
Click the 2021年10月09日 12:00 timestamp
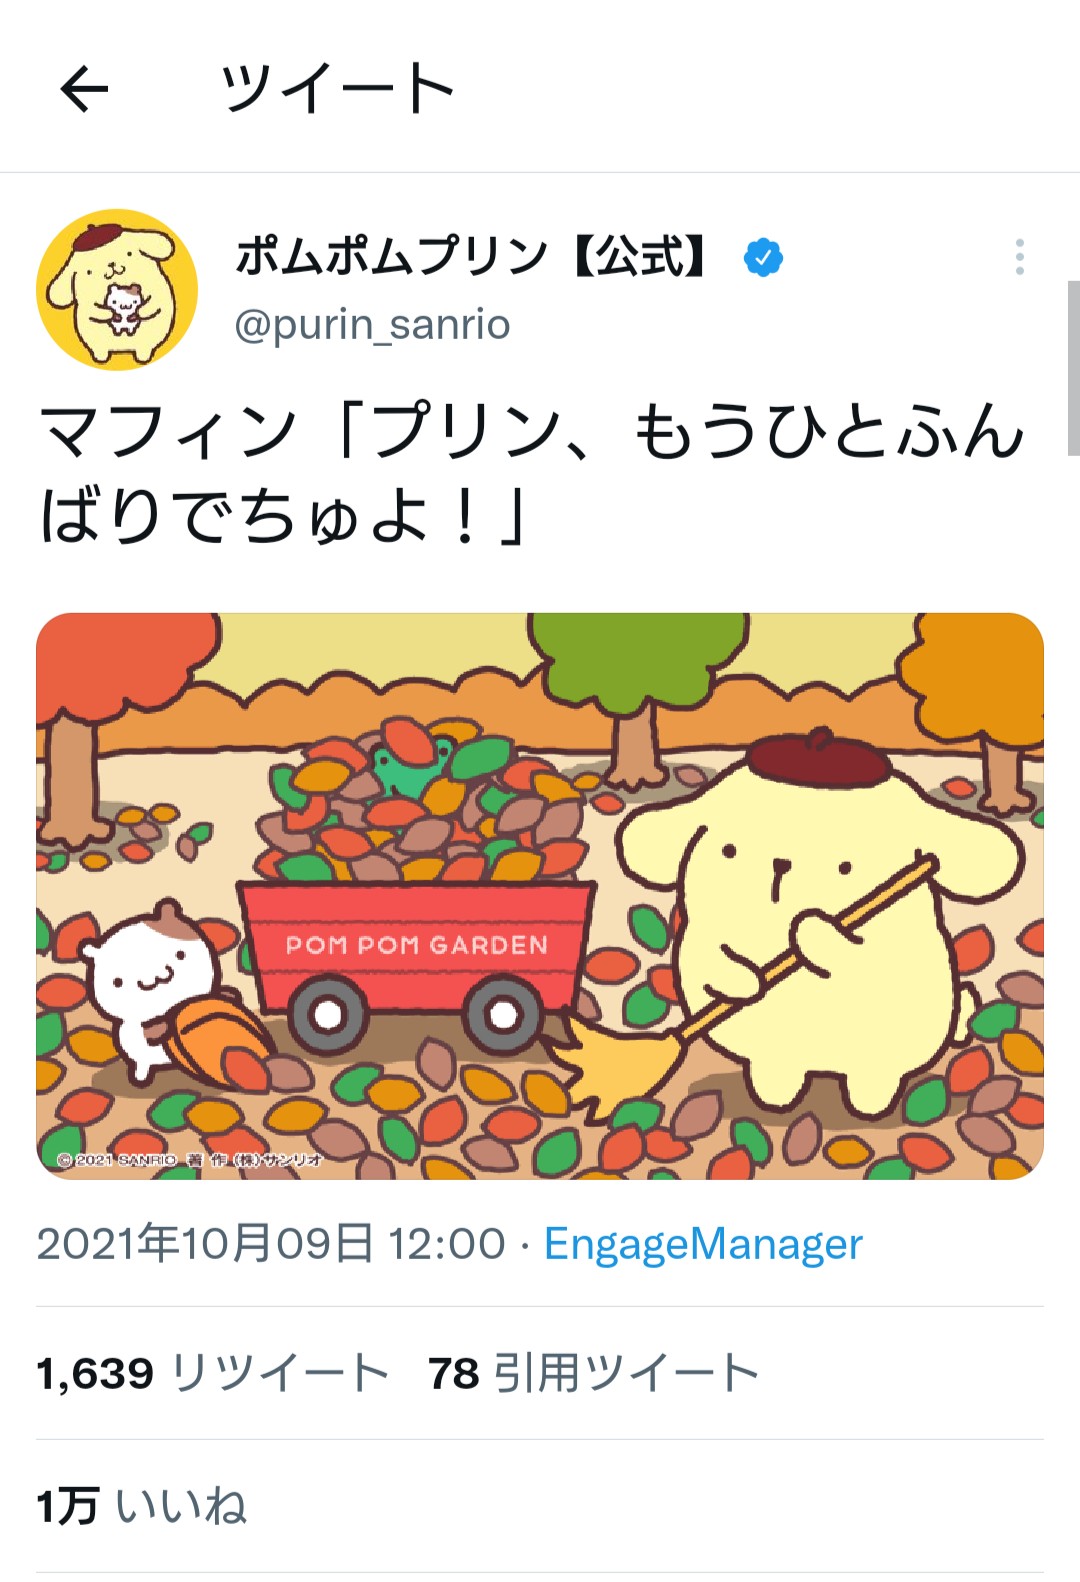pyautogui.click(x=271, y=1244)
